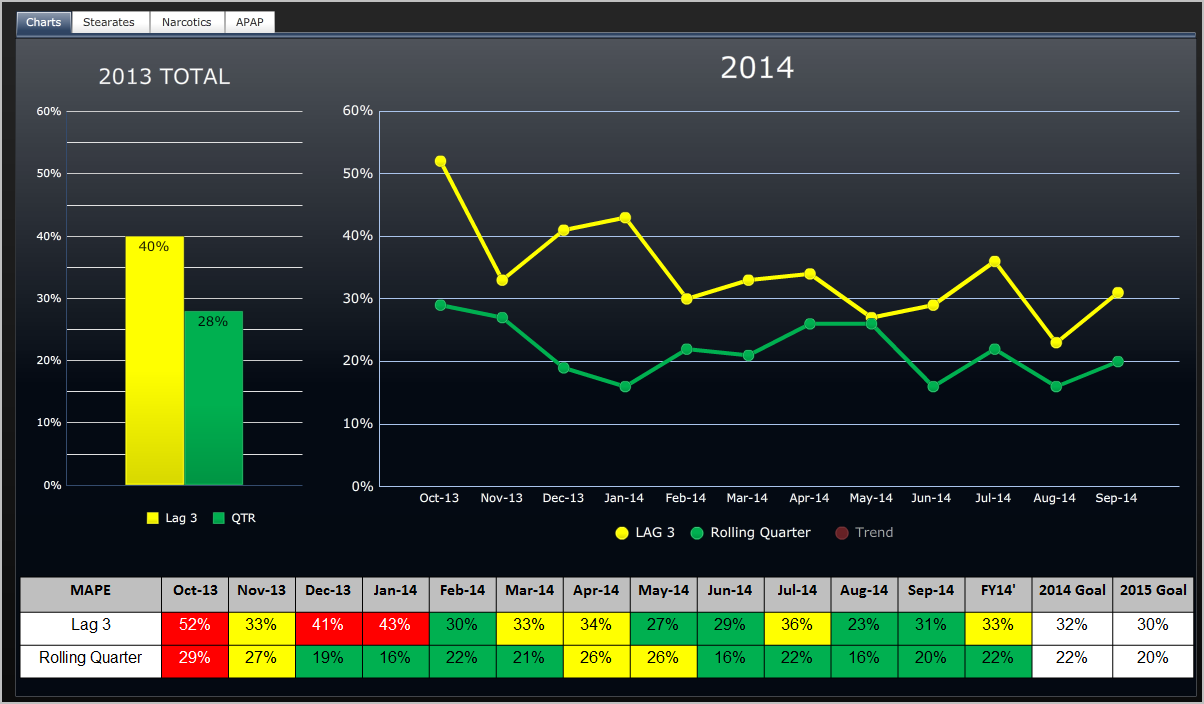
Task: Click the dark red Trend legend dot
Action: [843, 533]
